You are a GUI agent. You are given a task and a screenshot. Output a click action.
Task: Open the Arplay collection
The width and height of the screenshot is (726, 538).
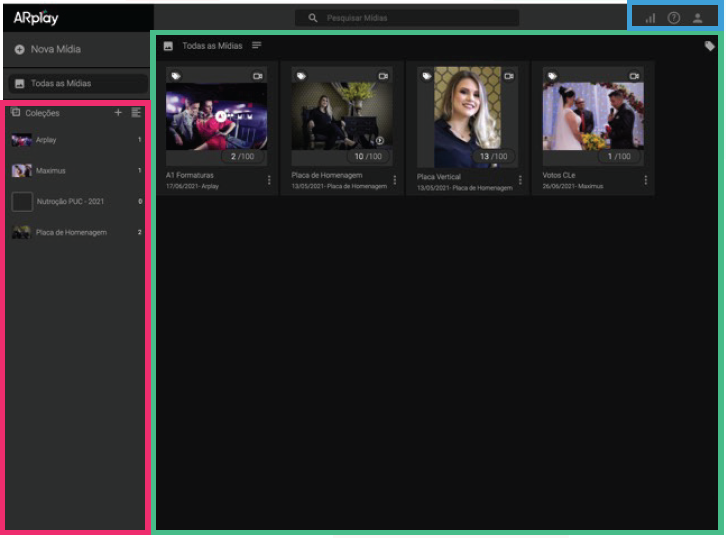(x=76, y=140)
